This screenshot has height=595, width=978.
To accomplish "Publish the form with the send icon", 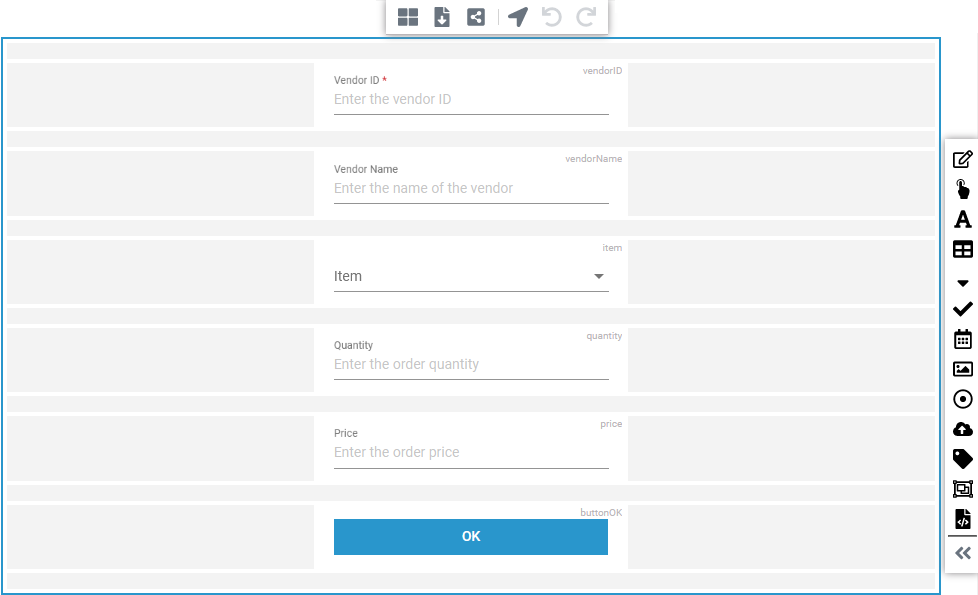I will point(516,16).
